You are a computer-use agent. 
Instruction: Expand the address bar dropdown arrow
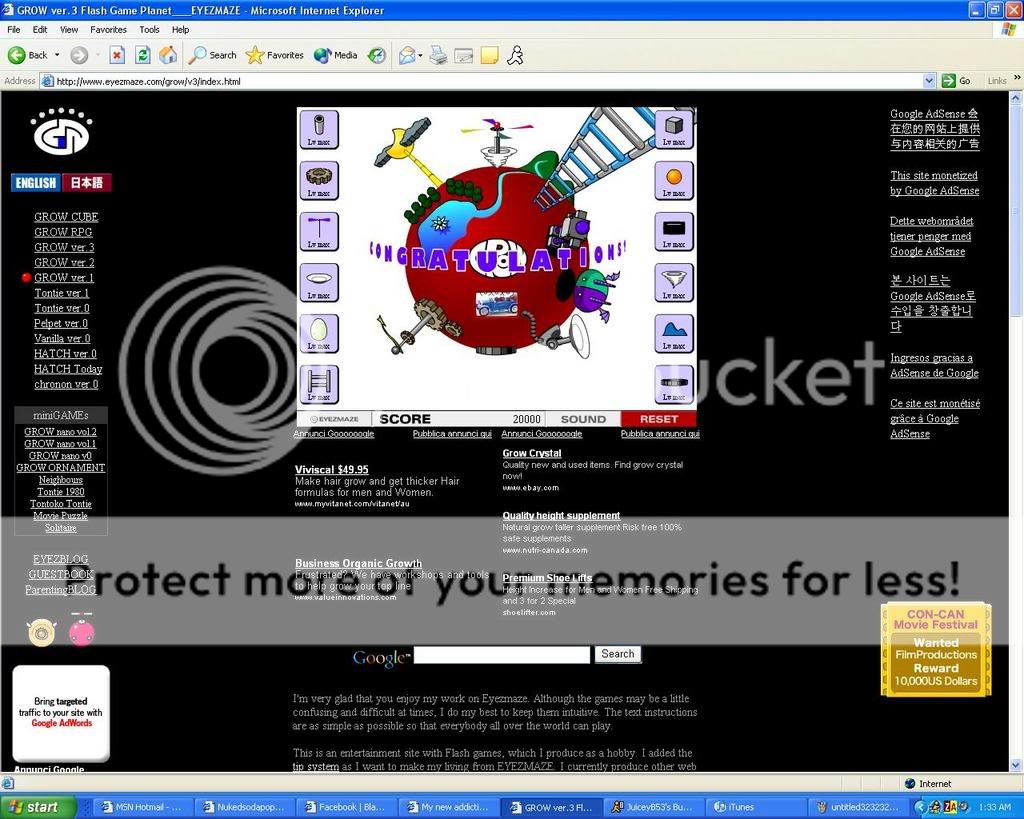[929, 81]
